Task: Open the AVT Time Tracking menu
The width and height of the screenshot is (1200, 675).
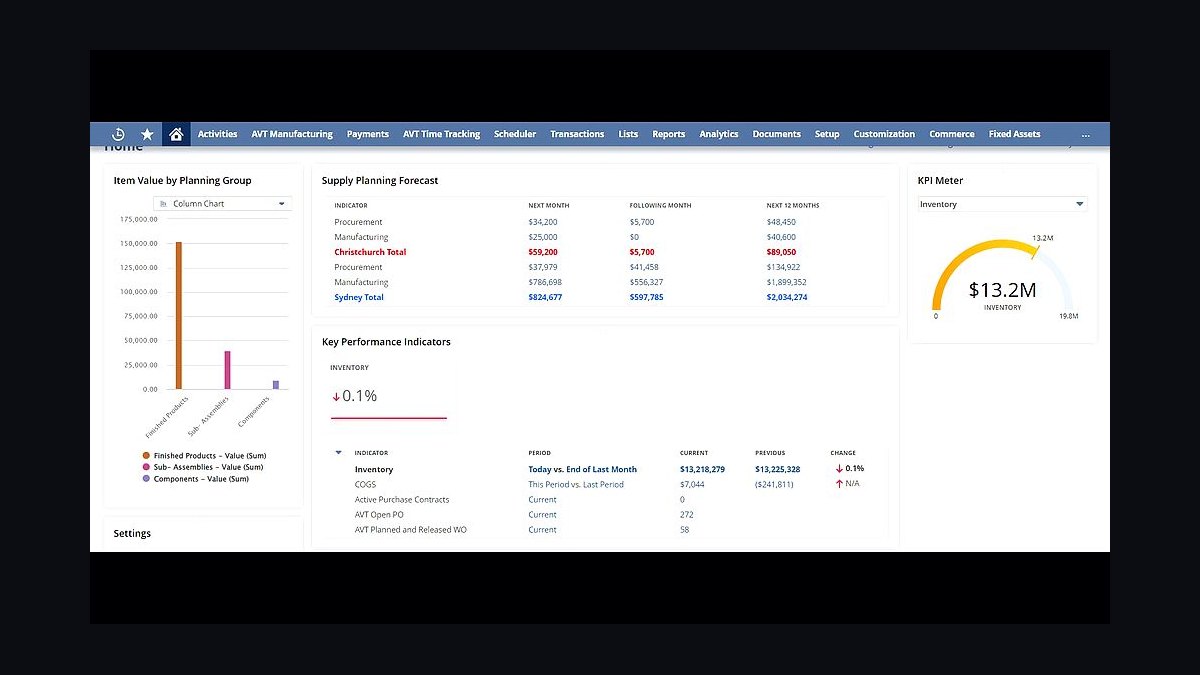Action: [441, 134]
